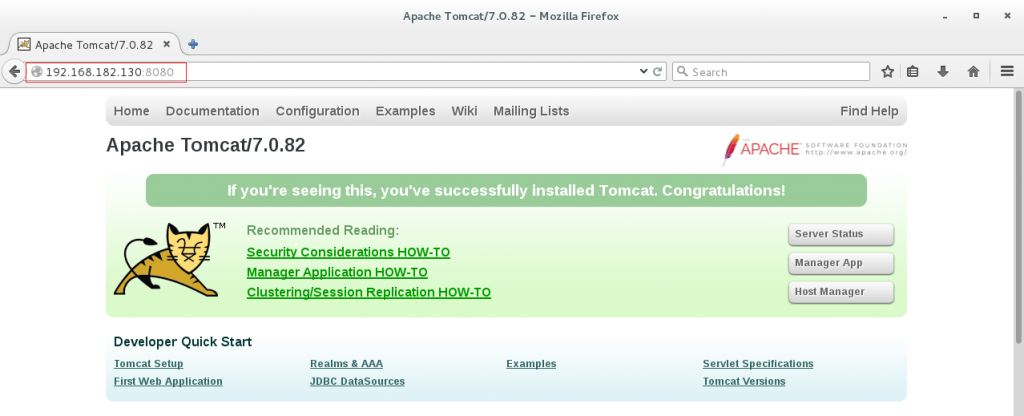Click the green Congratulations banner
This screenshot has height=416, width=1024.
(506, 191)
